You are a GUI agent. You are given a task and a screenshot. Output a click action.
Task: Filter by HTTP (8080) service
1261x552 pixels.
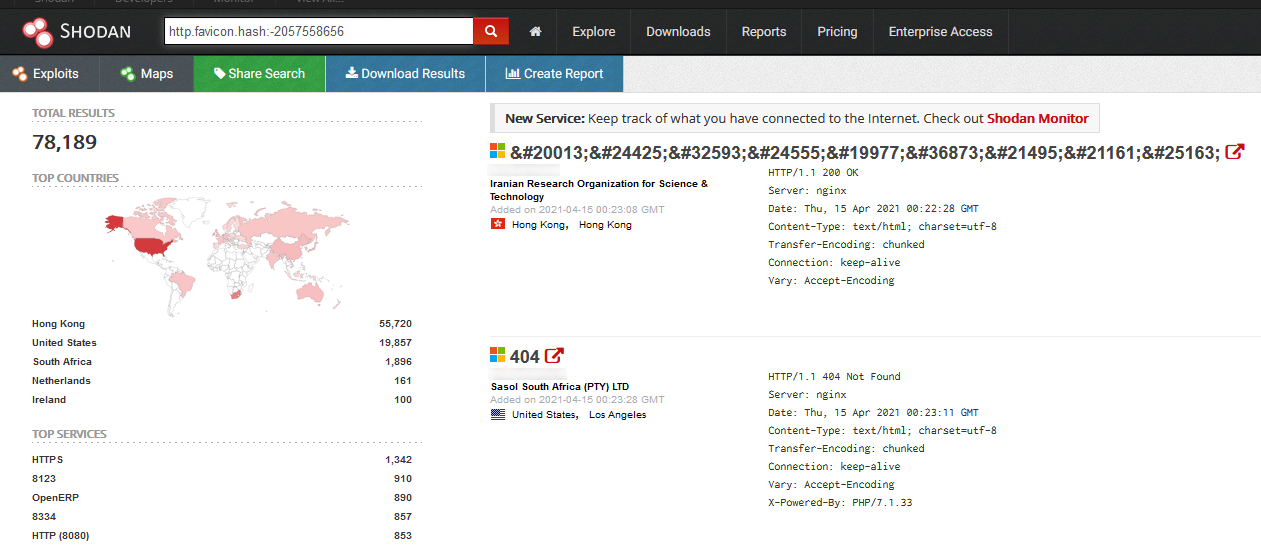61,536
